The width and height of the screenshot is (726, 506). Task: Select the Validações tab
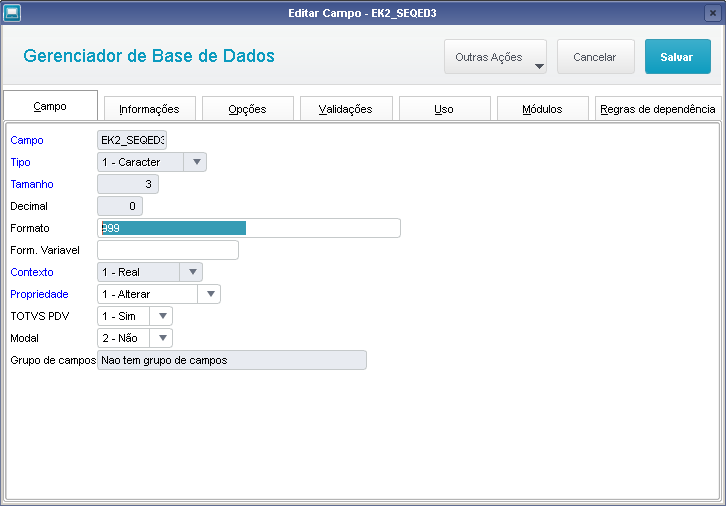(x=346, y=109)
